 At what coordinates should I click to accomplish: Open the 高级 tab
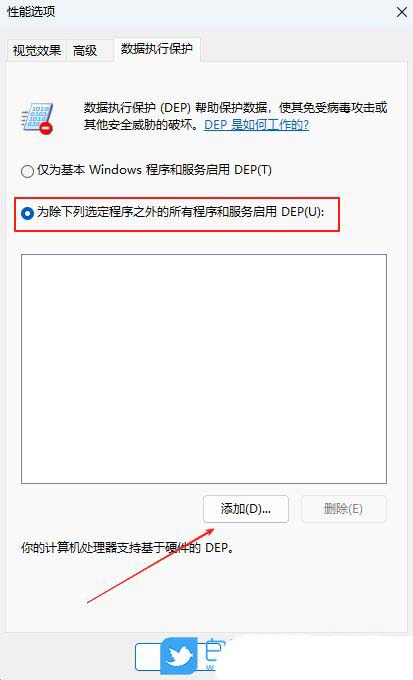coord(85,50)
